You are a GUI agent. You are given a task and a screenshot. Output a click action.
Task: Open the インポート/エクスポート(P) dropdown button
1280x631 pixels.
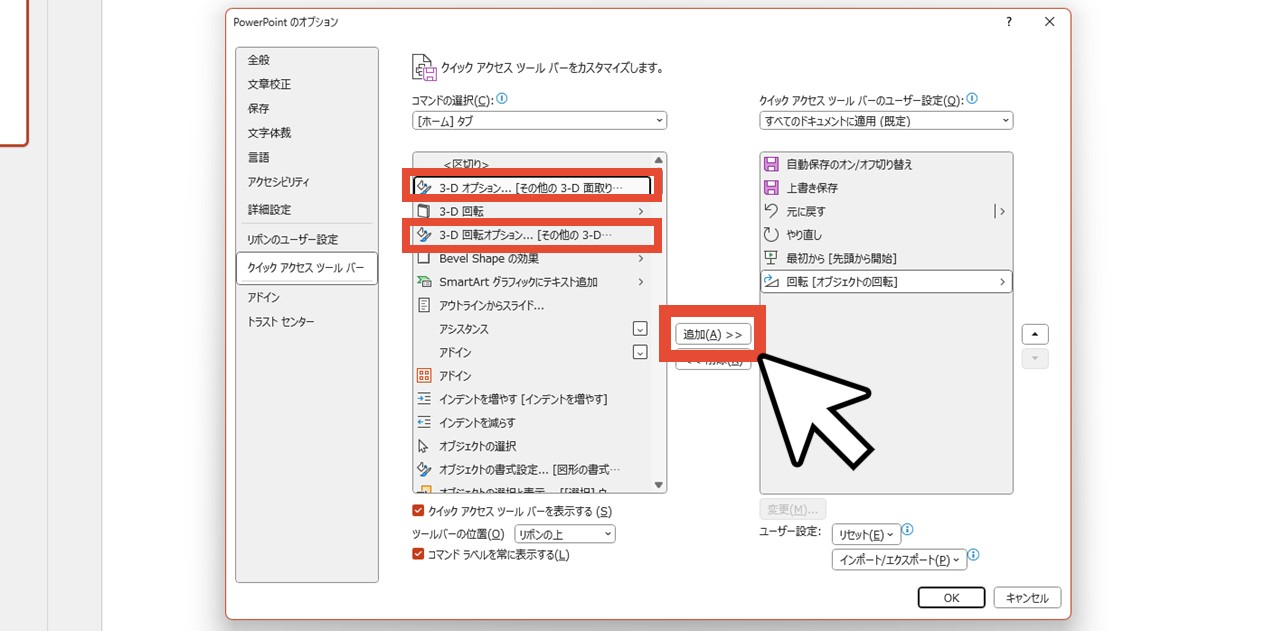pos(899,560)
